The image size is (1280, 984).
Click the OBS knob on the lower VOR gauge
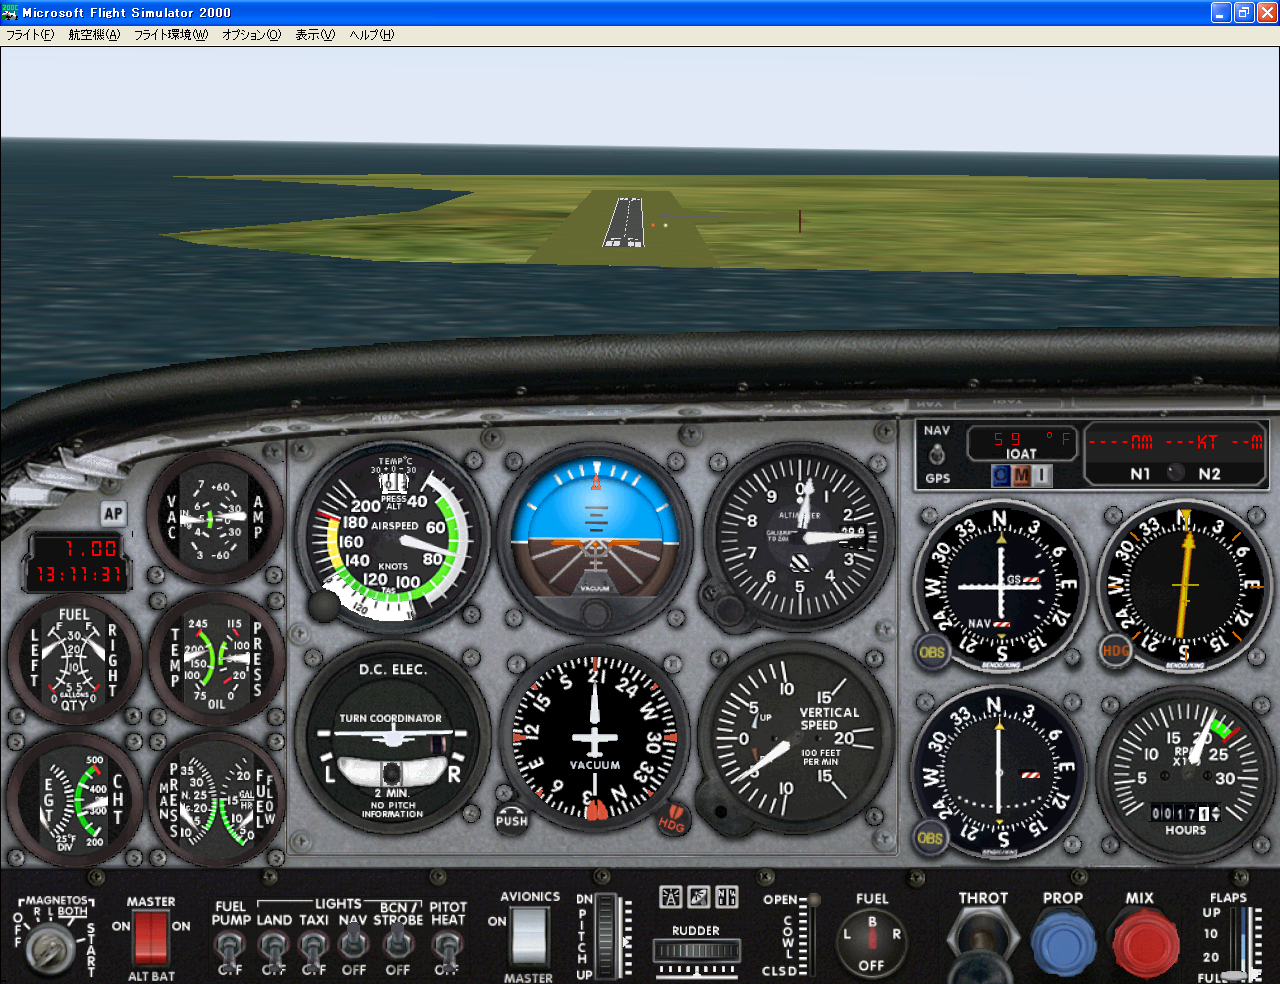click(x=930, y=838)
